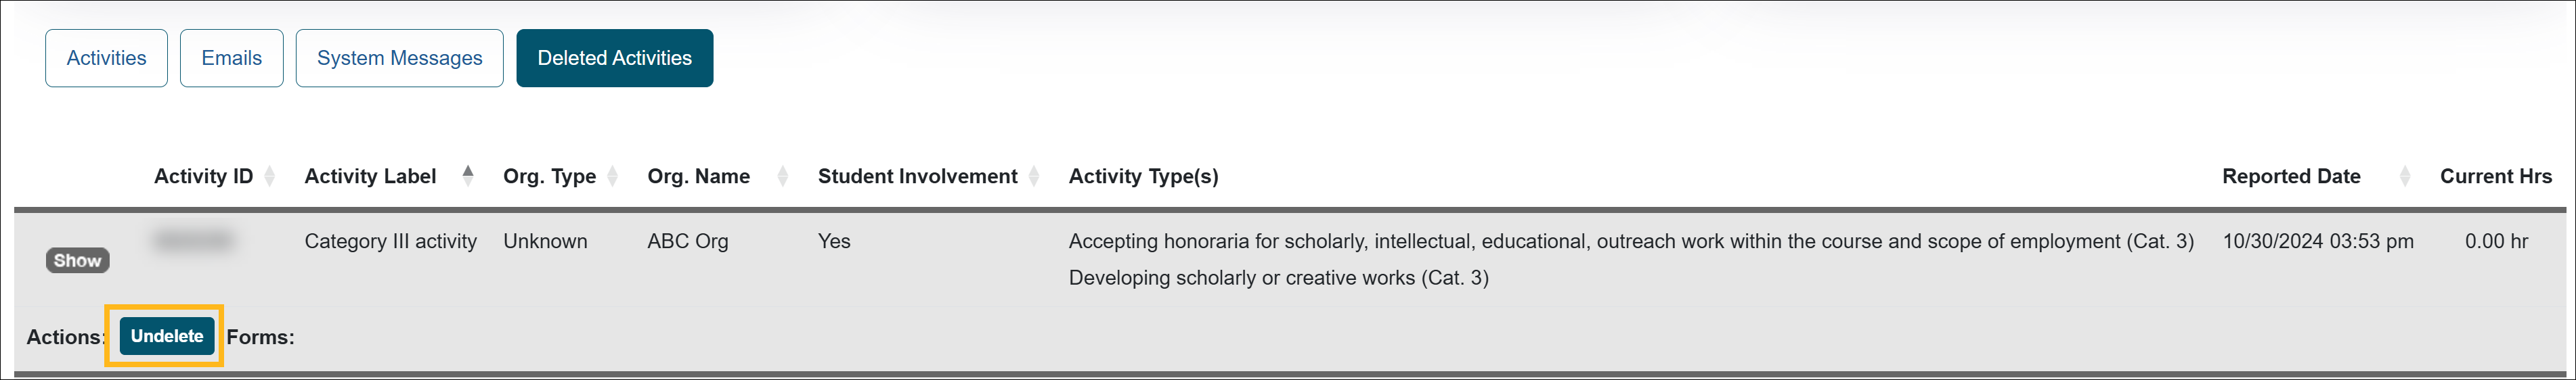Sort by Activity Label using its arrow icon

click(x=468, y=176)
